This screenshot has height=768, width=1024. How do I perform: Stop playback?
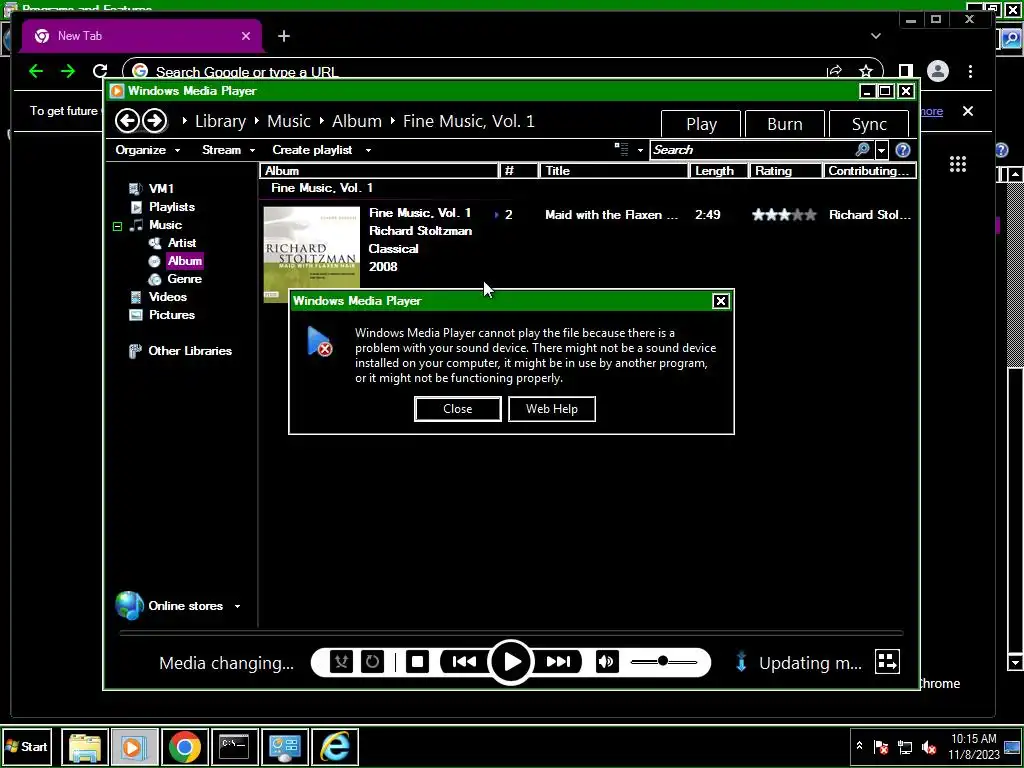tap(417, 662)
